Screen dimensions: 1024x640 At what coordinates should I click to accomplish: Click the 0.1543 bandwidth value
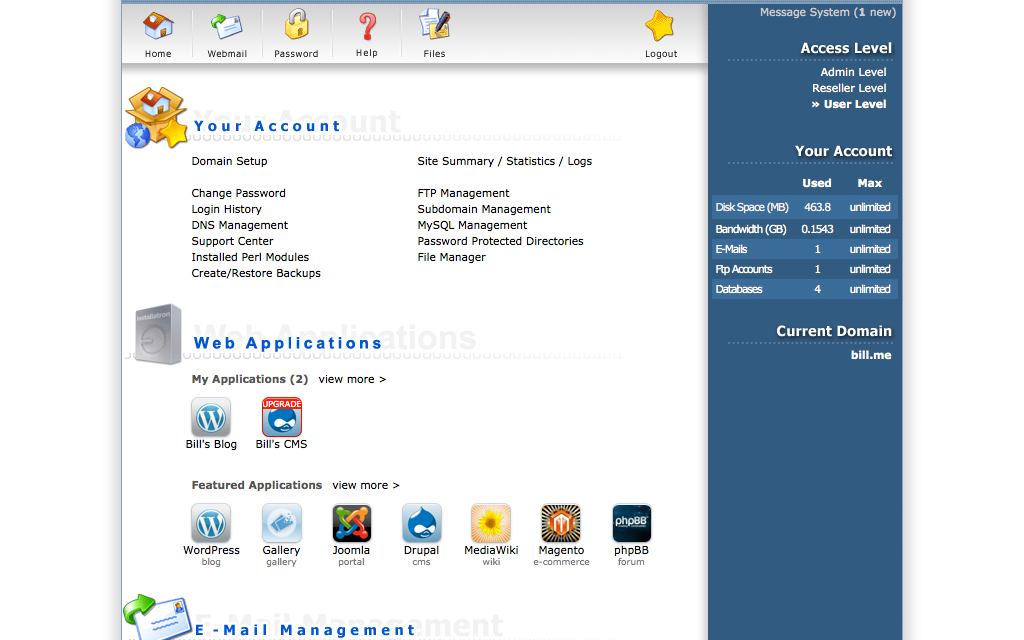[x=817, y=229]
